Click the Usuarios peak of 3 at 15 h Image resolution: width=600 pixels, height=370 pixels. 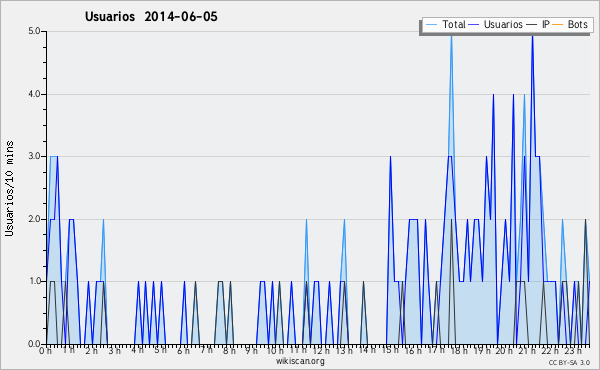coord(390,157)
